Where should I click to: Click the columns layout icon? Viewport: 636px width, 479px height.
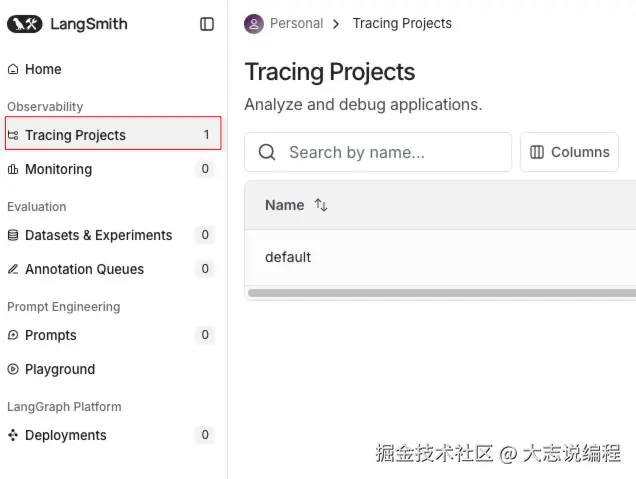click(x=537, y=152)
